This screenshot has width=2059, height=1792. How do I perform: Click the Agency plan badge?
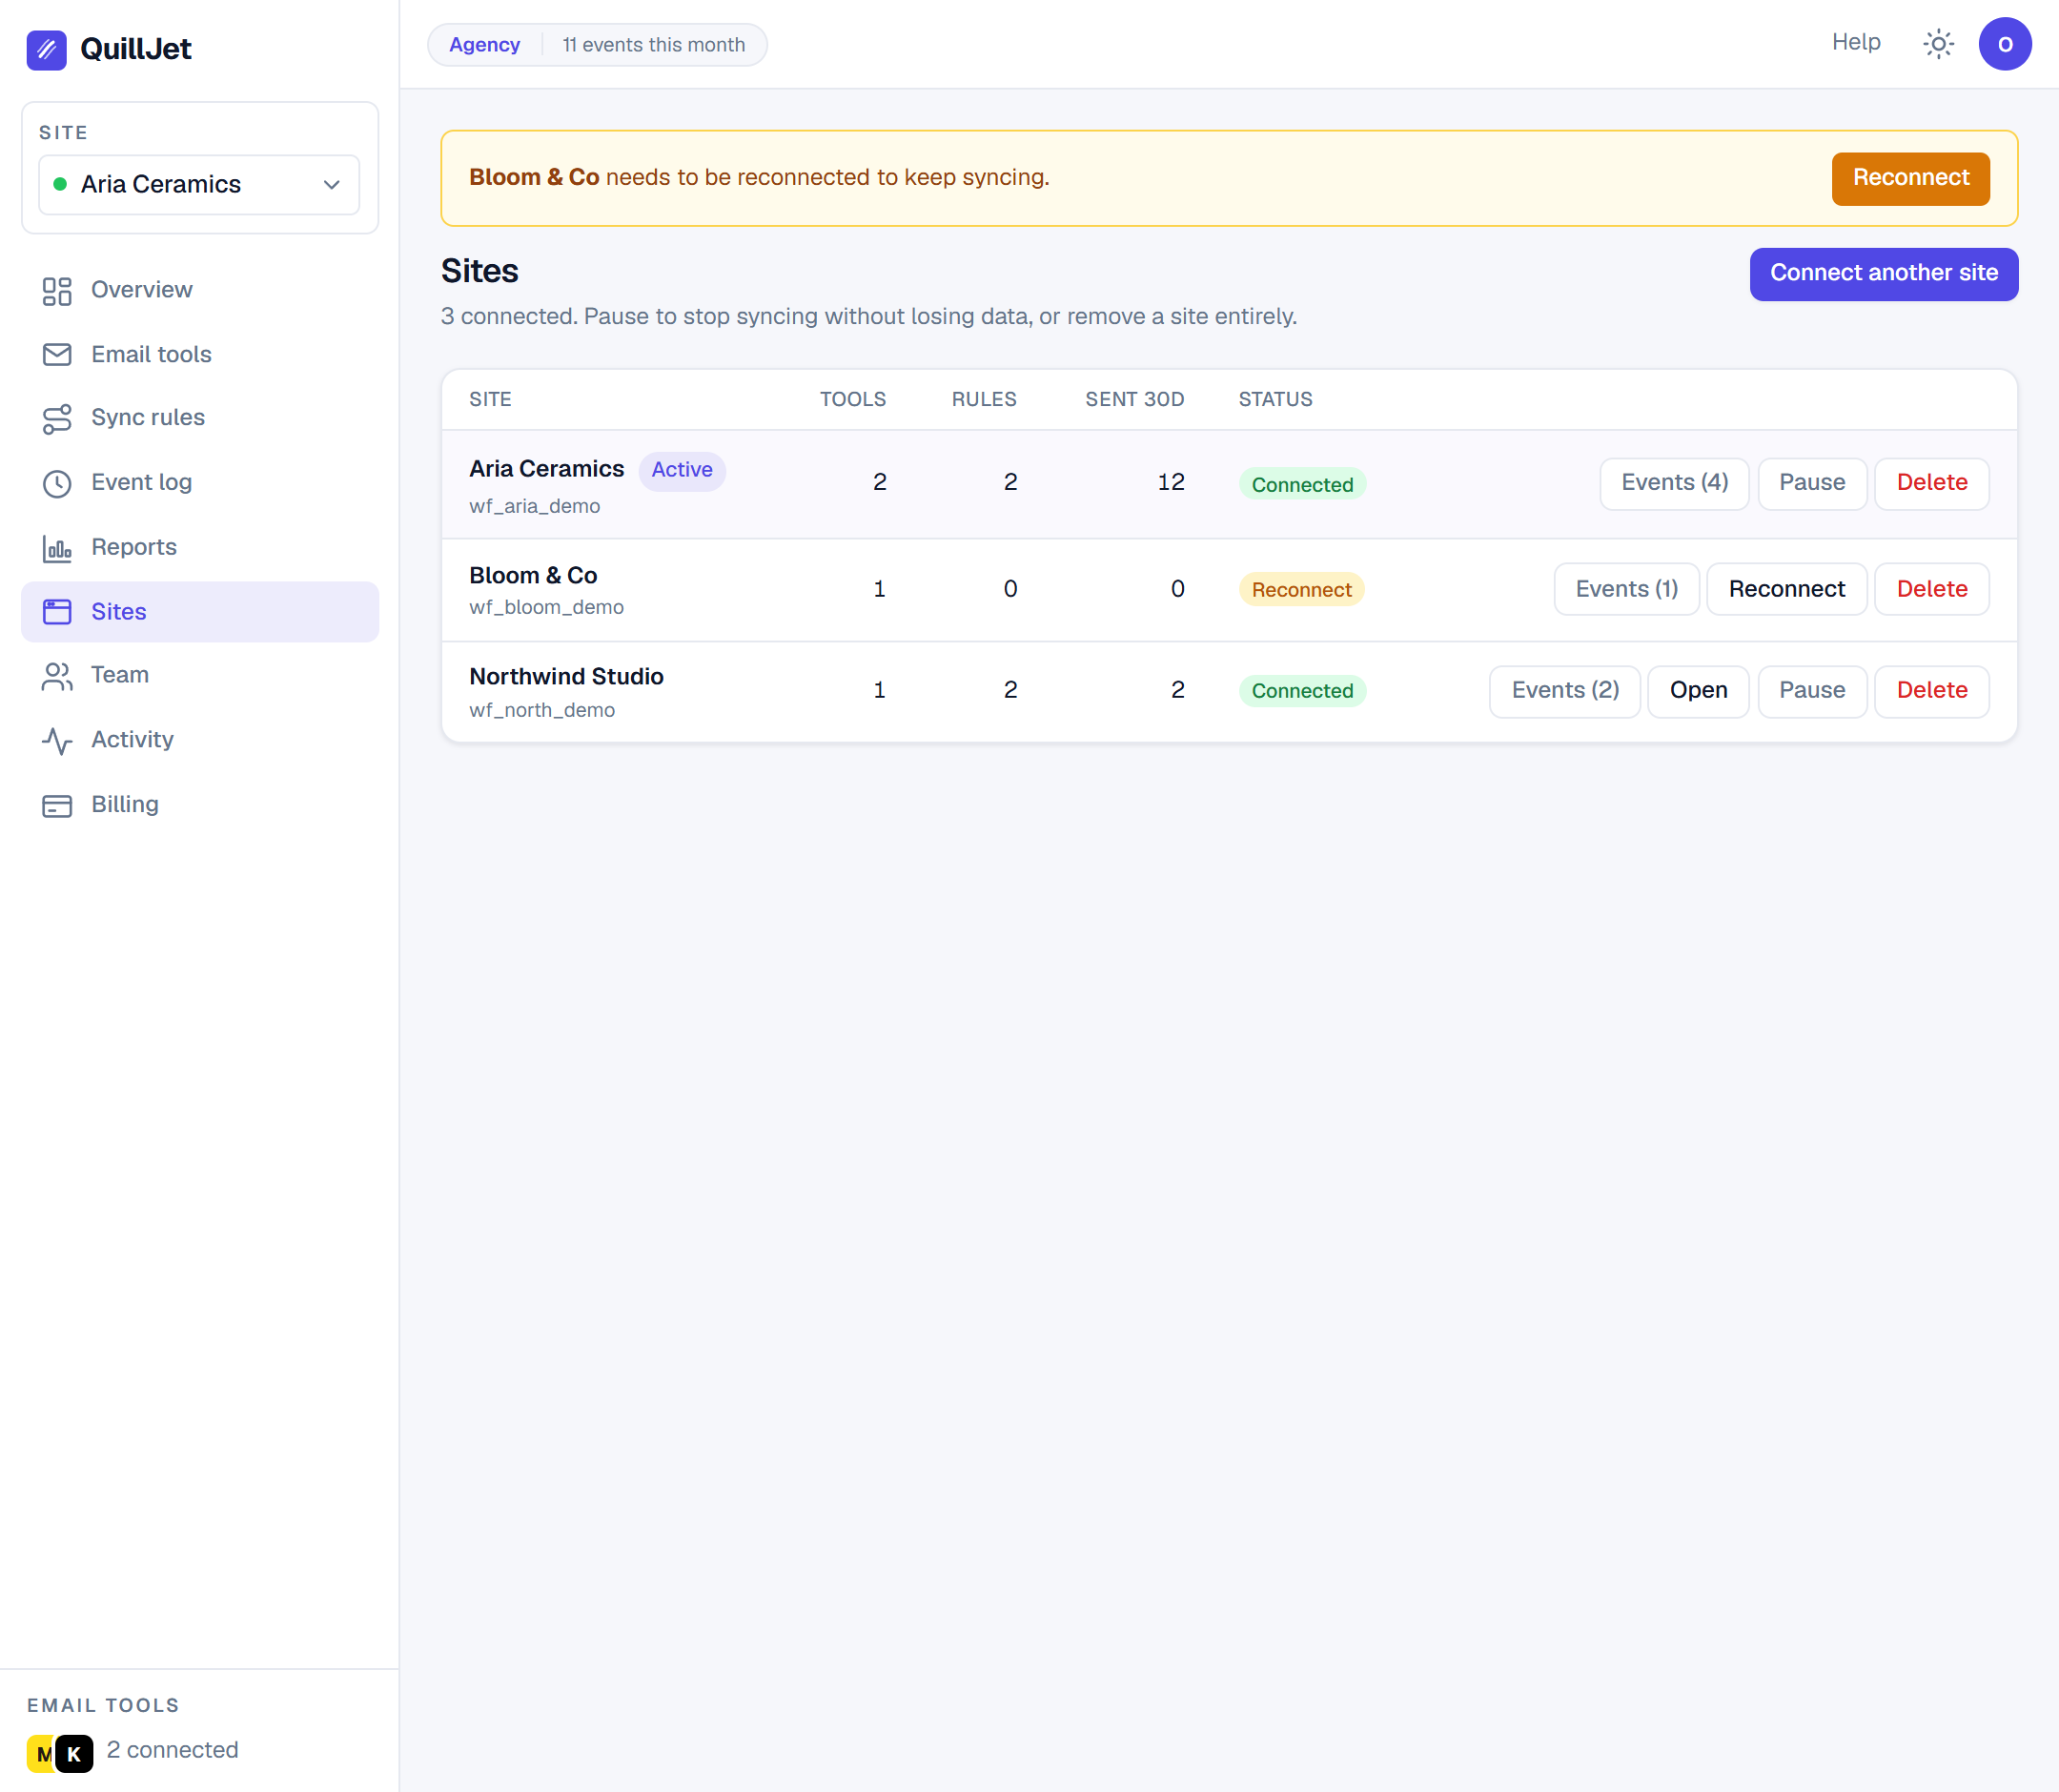pos(484,45)
